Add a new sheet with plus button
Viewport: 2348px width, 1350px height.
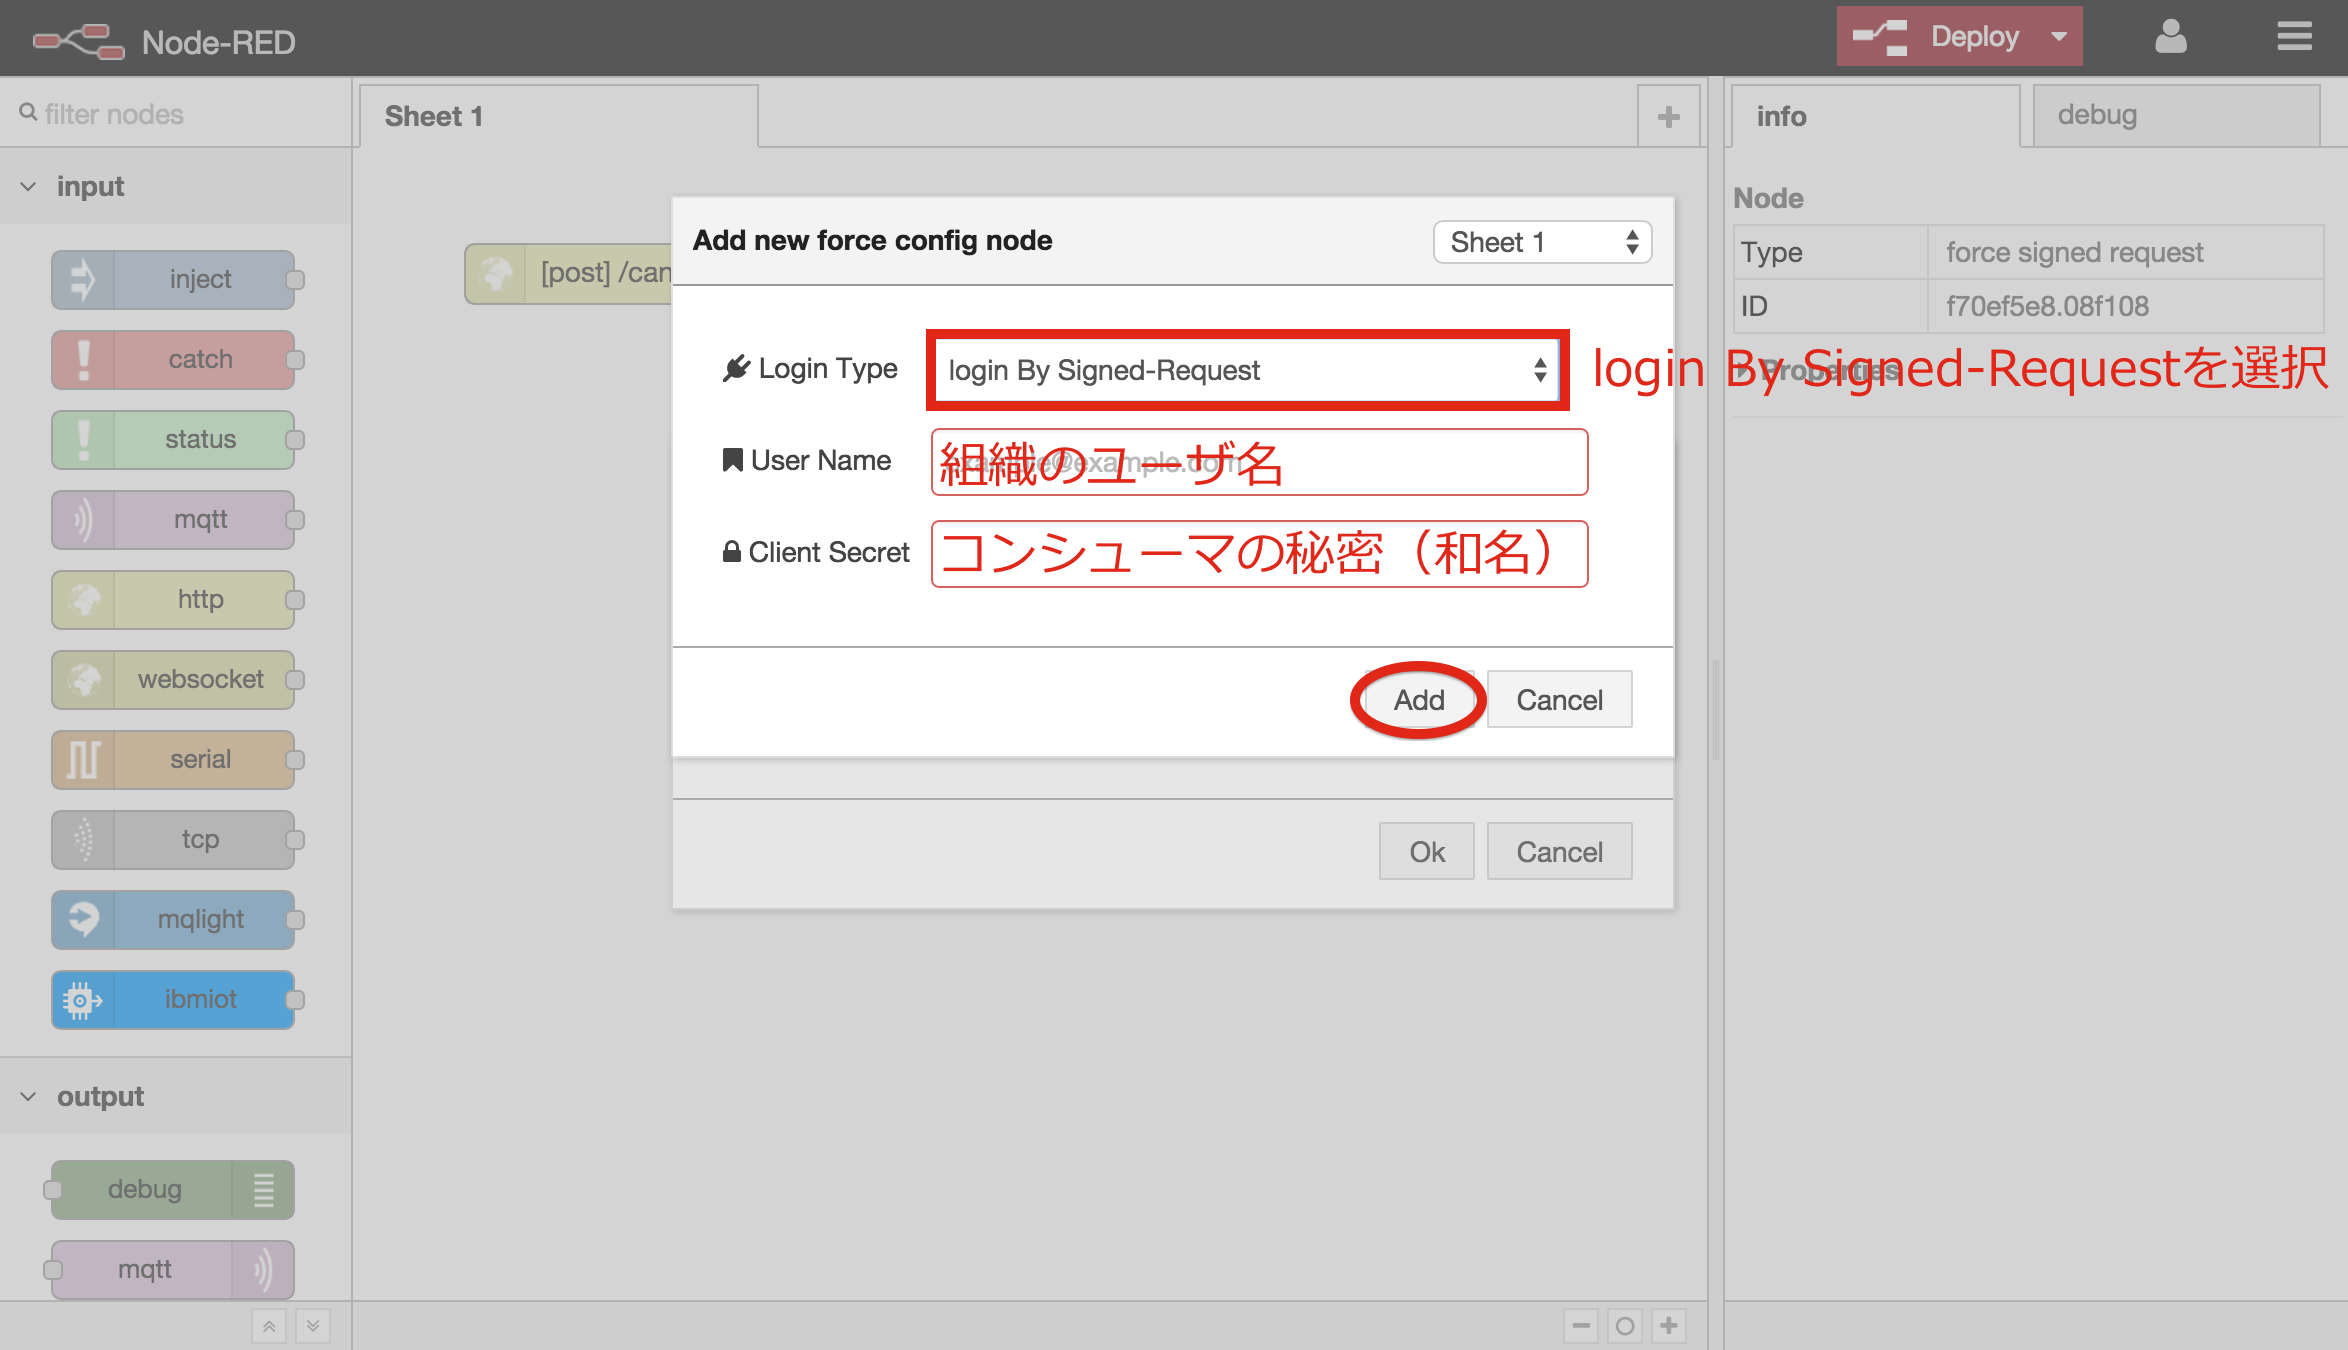(1668, 117)
